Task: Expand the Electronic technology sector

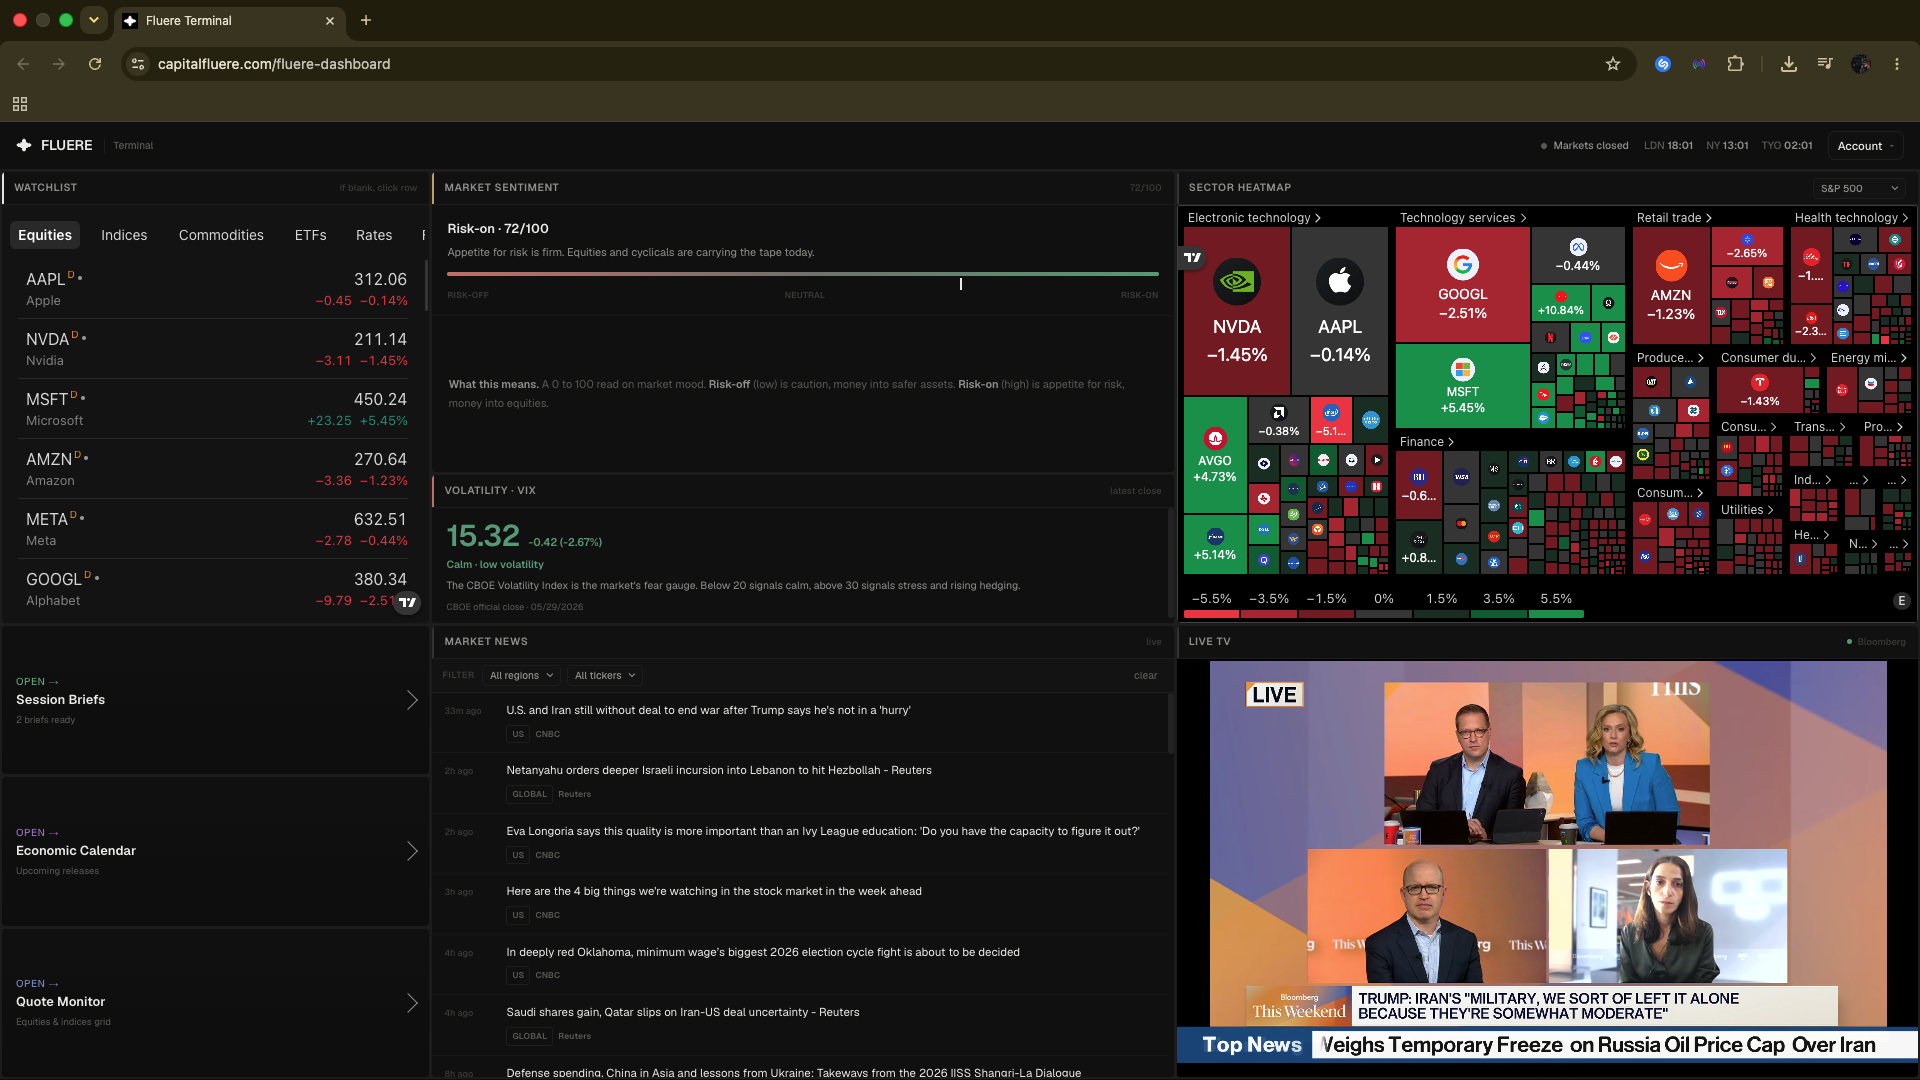Action: pyautogui.click(x=1254, y=218)
